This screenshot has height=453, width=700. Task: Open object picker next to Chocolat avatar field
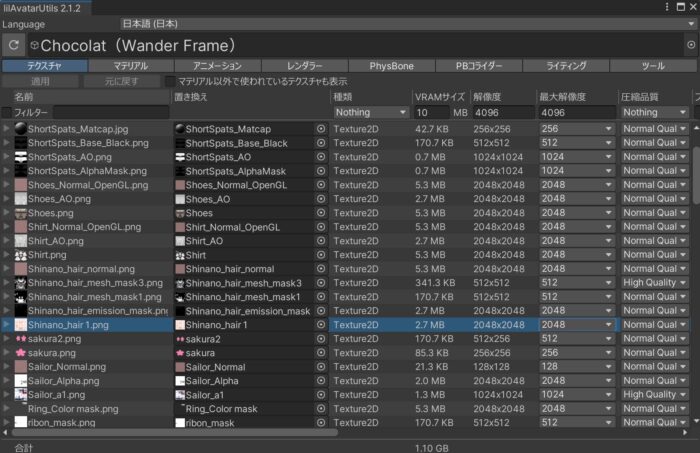tap(691, 45)
